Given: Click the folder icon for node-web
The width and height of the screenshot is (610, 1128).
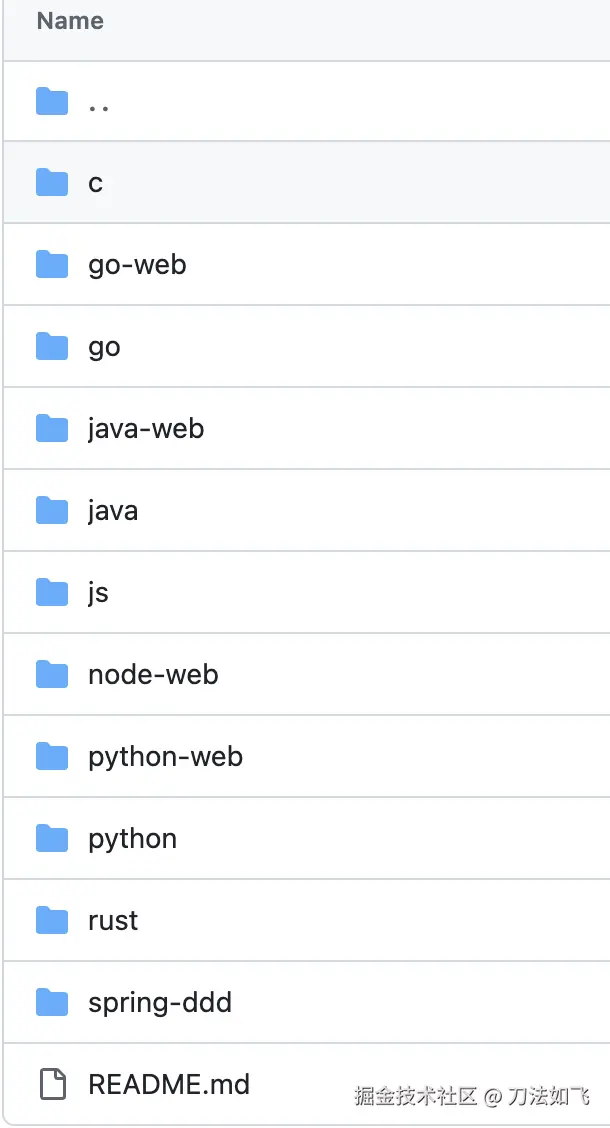Looking at the screenshot, I should pos(52,675).
